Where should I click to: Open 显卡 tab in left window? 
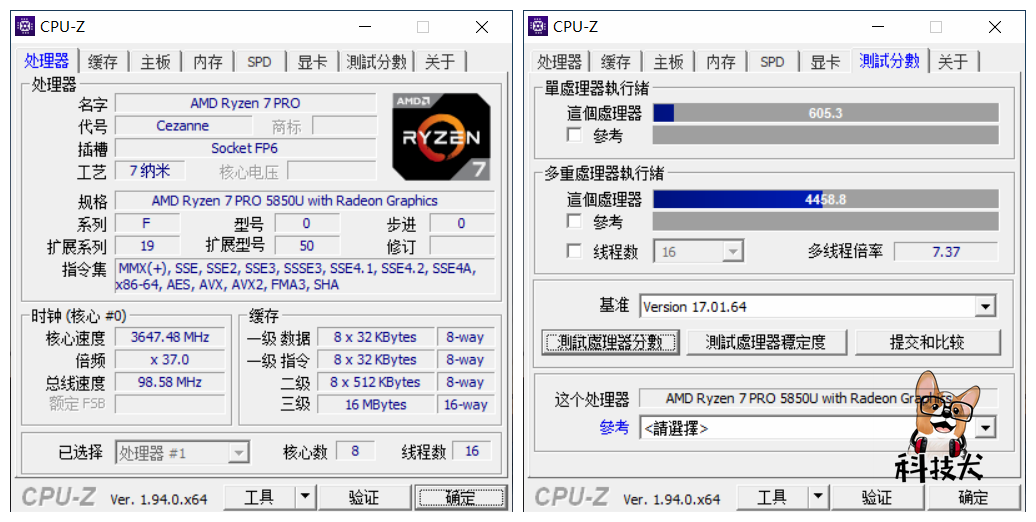click(x=312, y=62)
